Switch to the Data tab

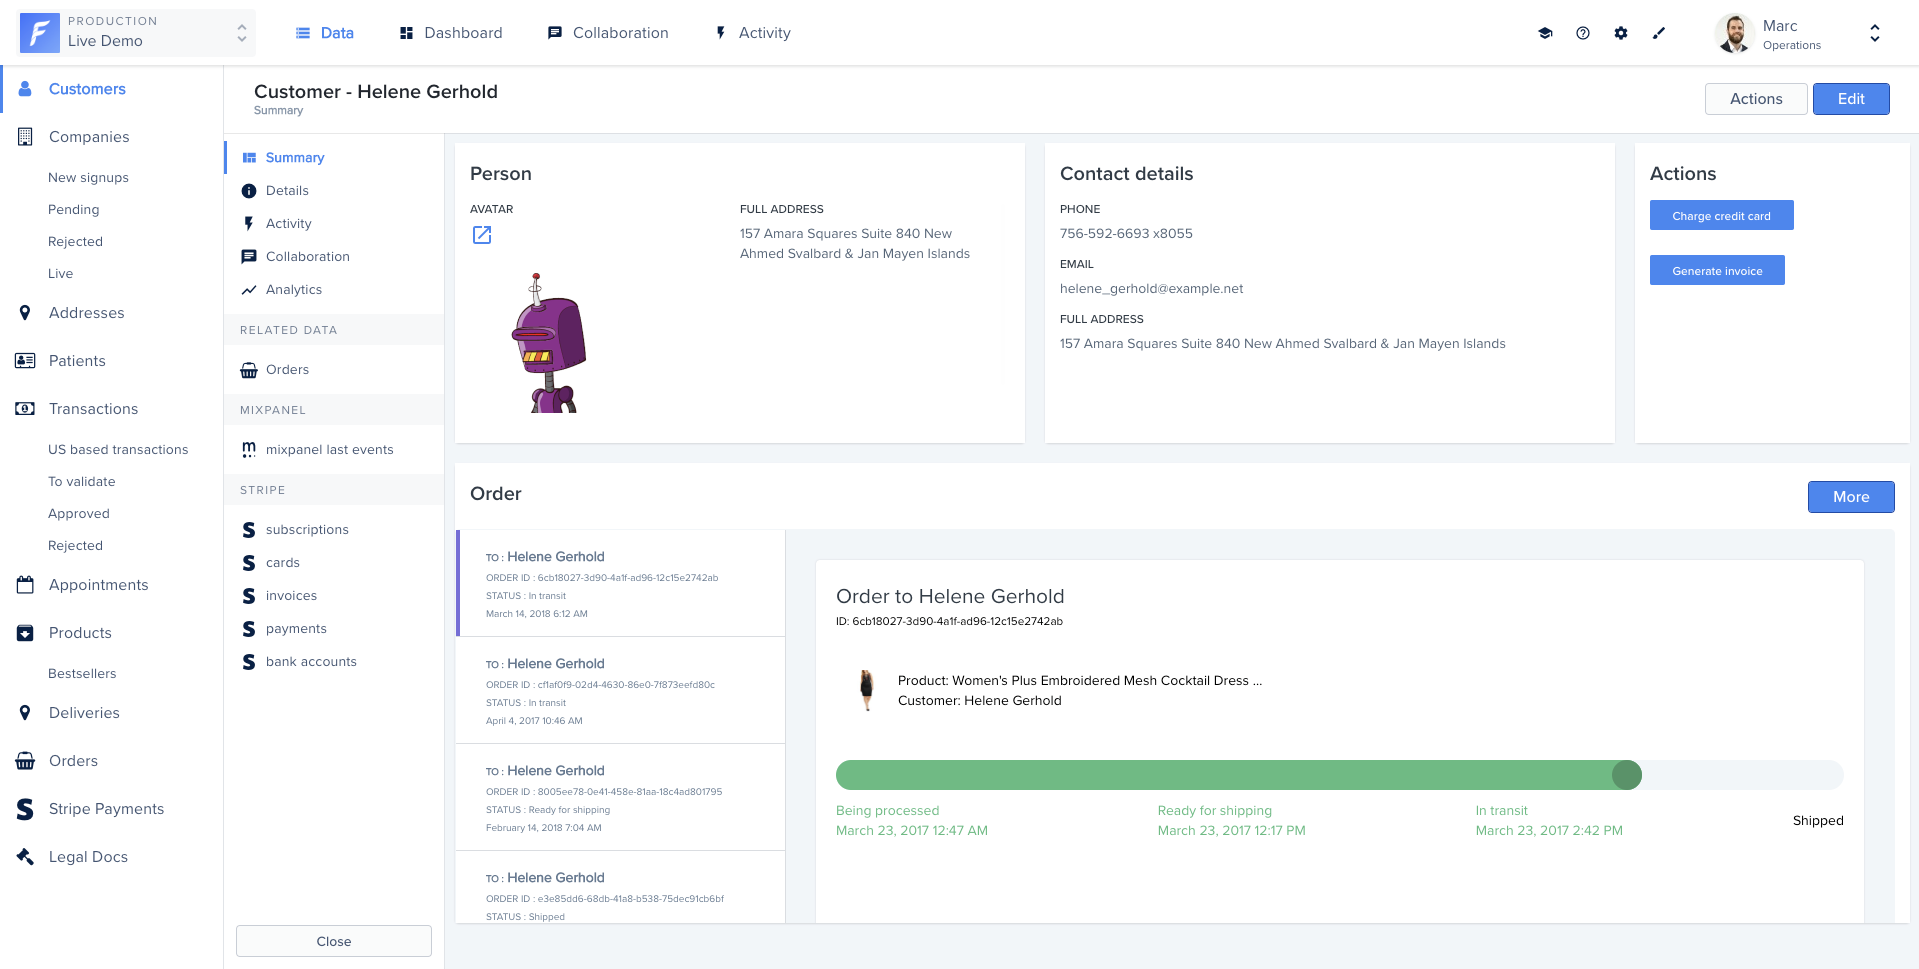pyautogui.click(x=325, y=33)
